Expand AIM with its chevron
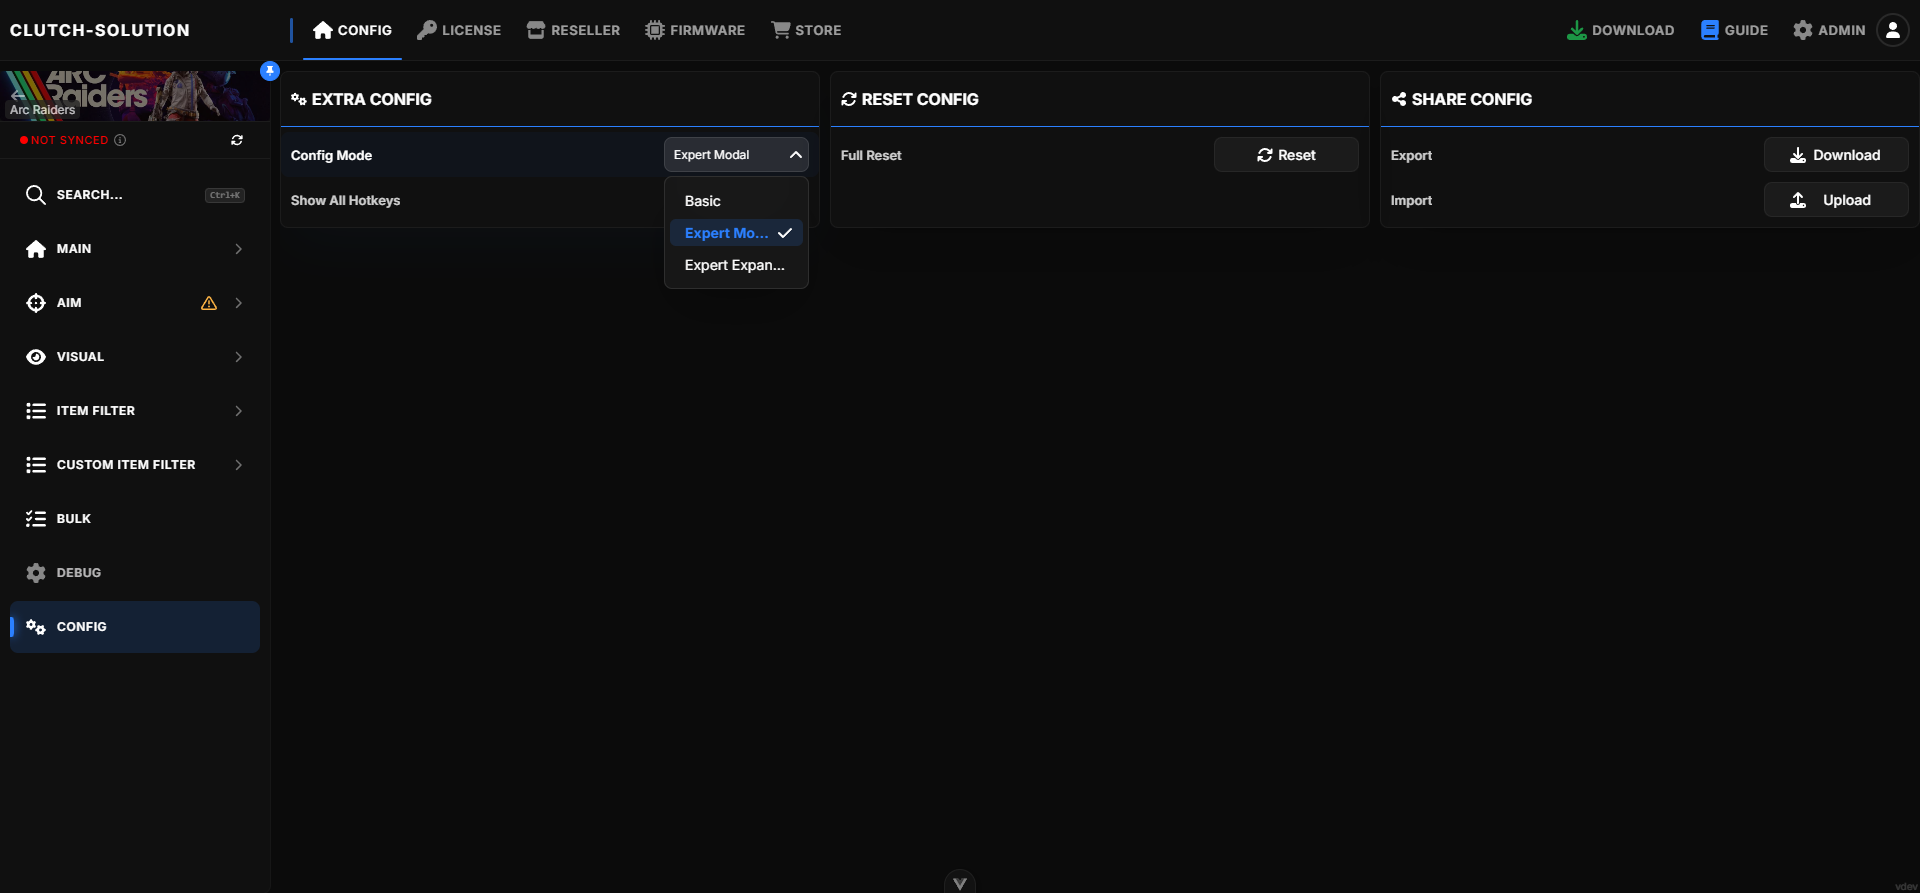 (x=238, y=303)
